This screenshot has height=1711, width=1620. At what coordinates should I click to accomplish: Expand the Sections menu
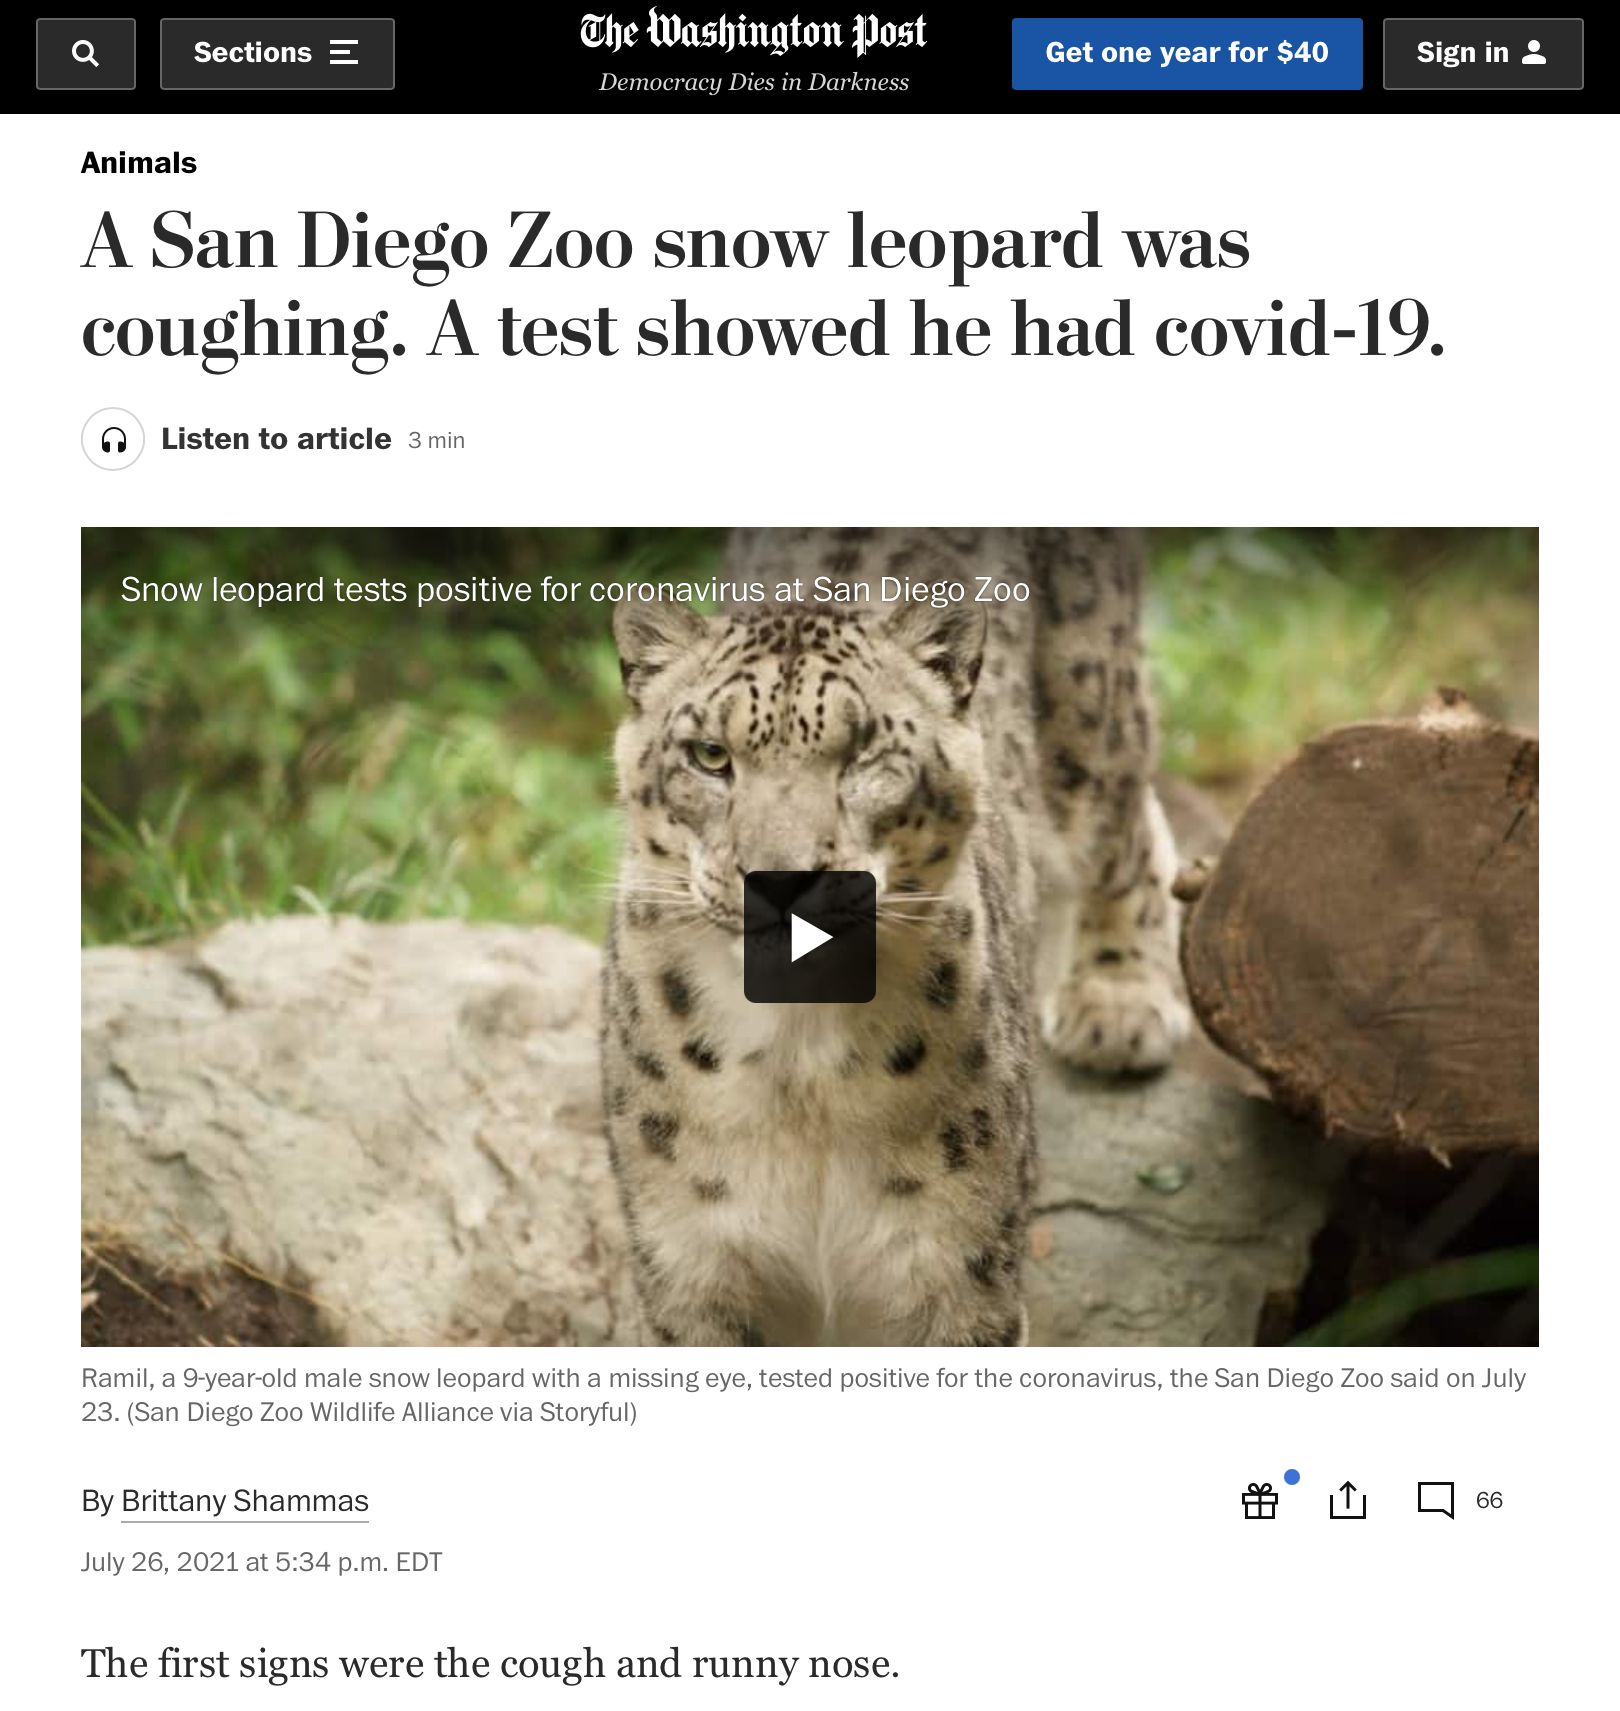277,54
